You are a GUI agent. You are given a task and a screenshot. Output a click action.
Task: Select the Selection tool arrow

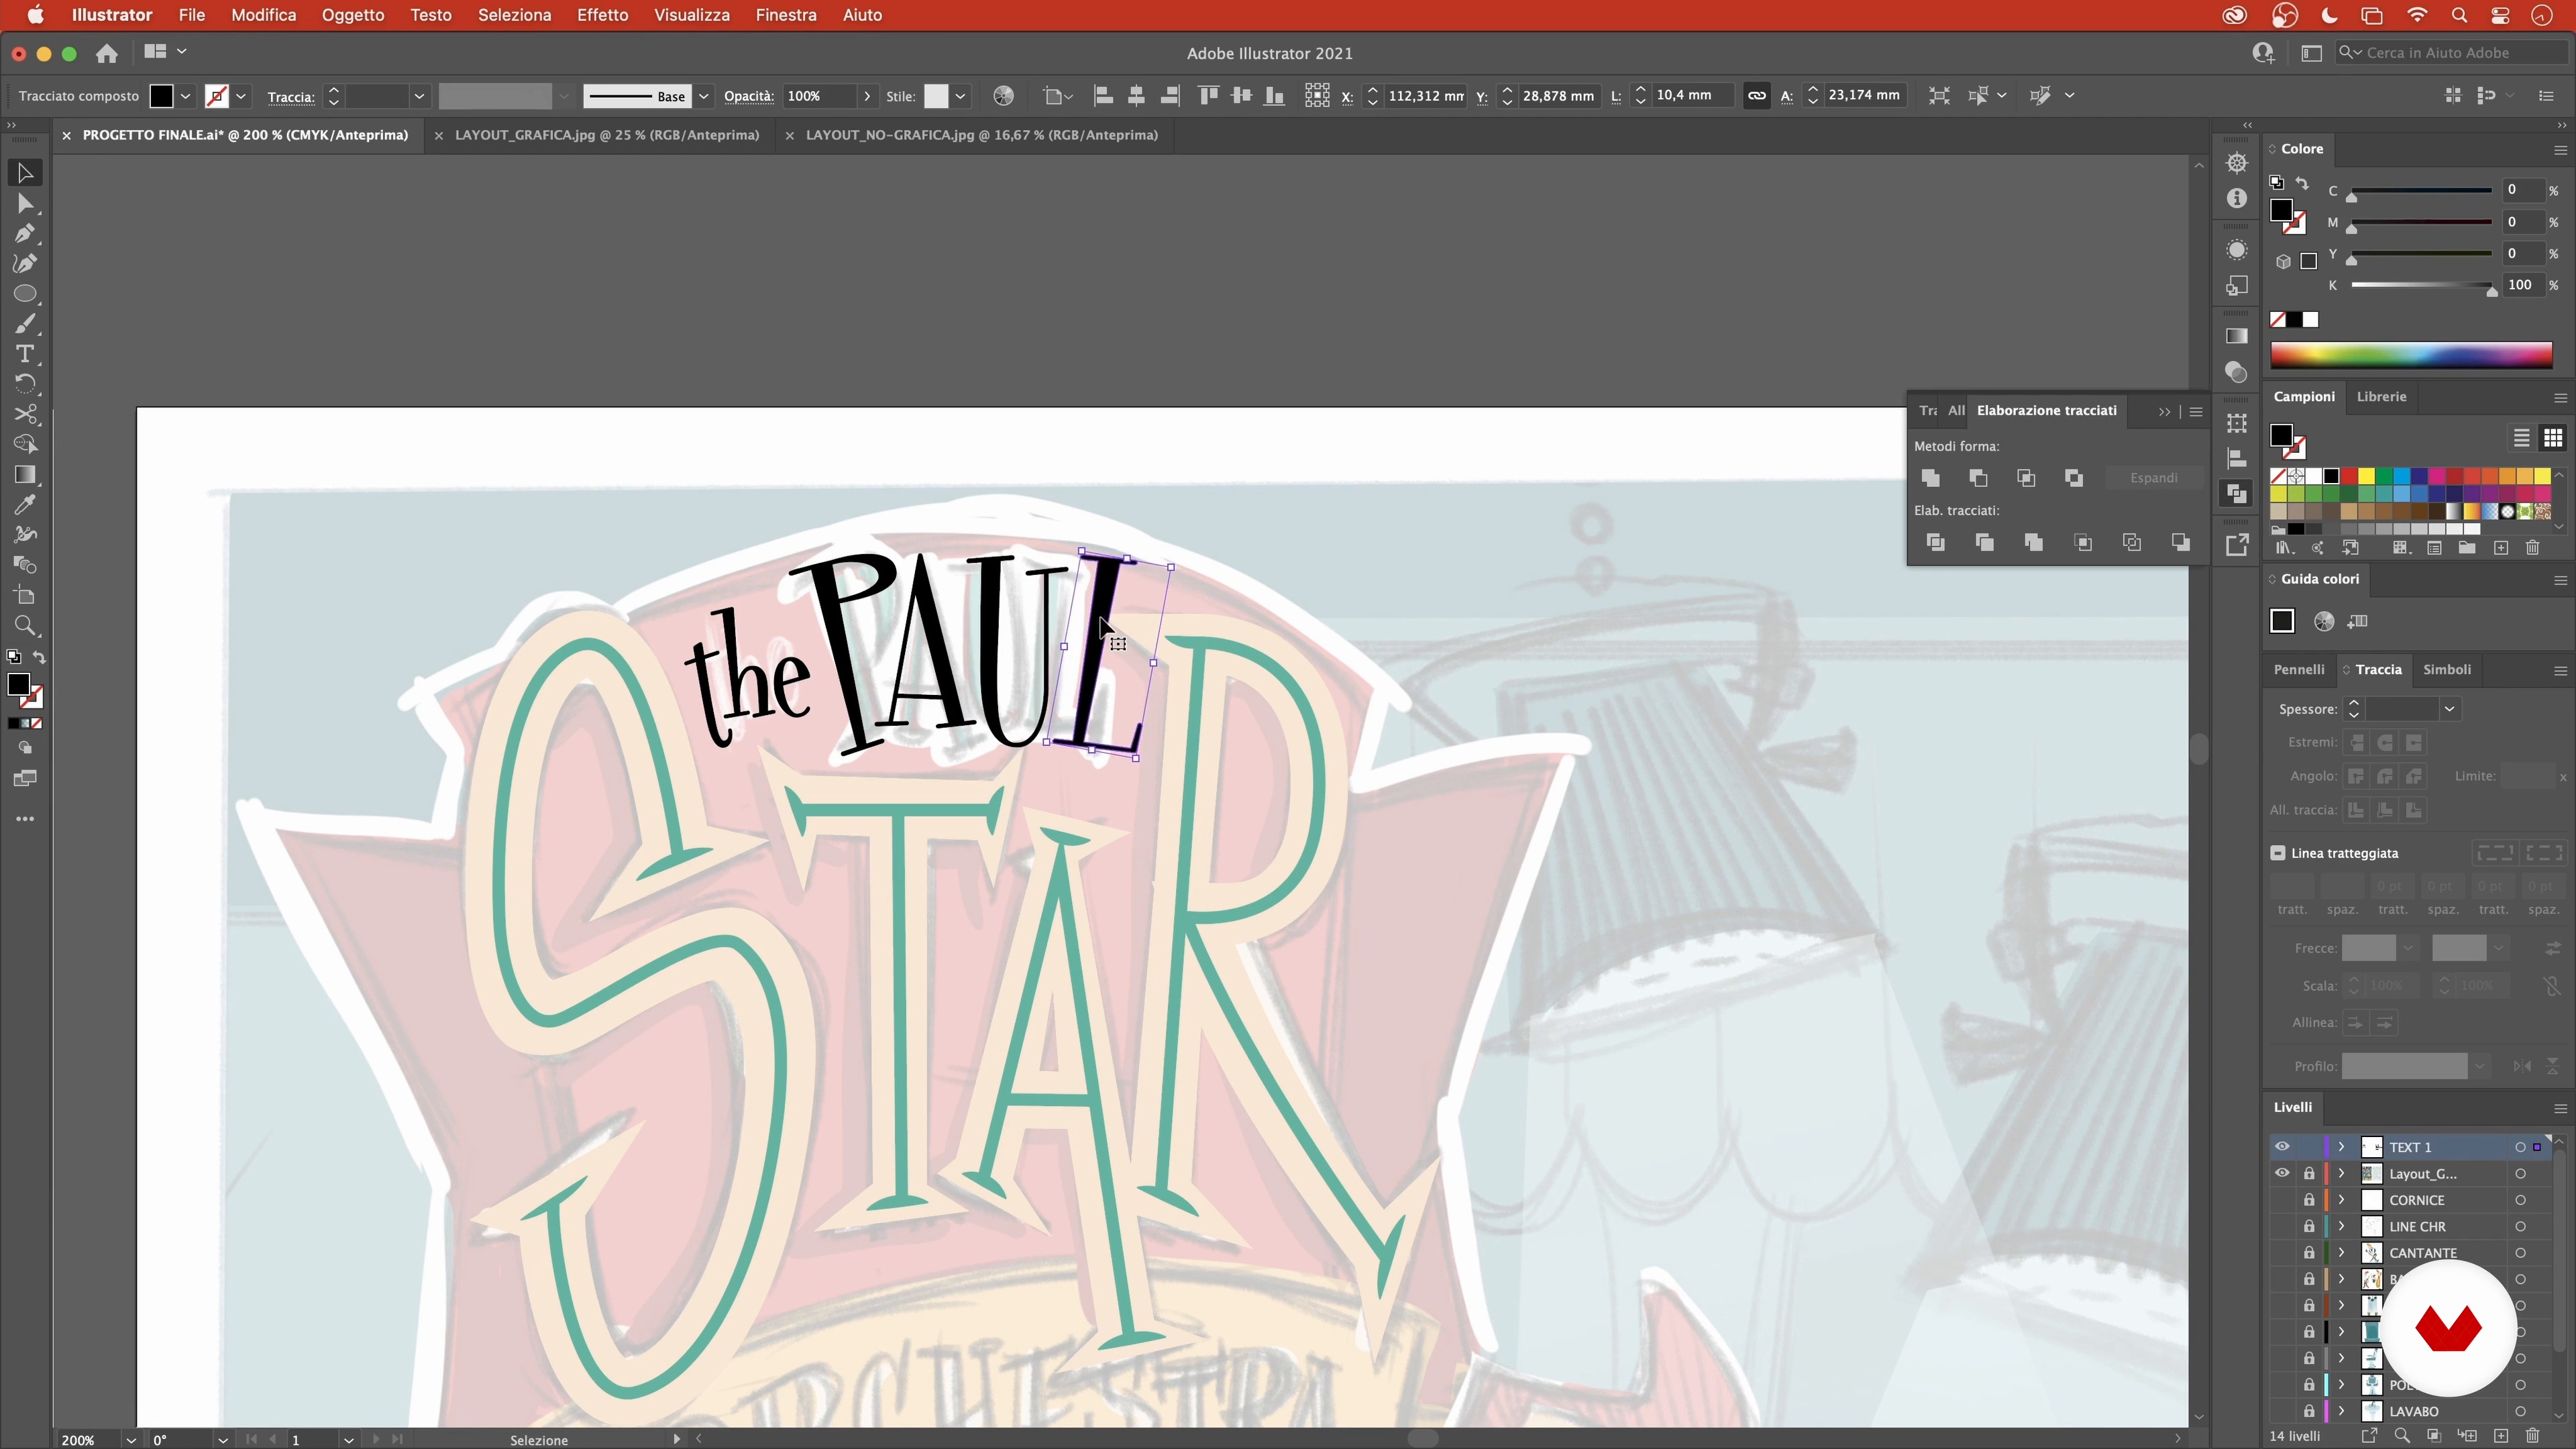pos(25,173)
